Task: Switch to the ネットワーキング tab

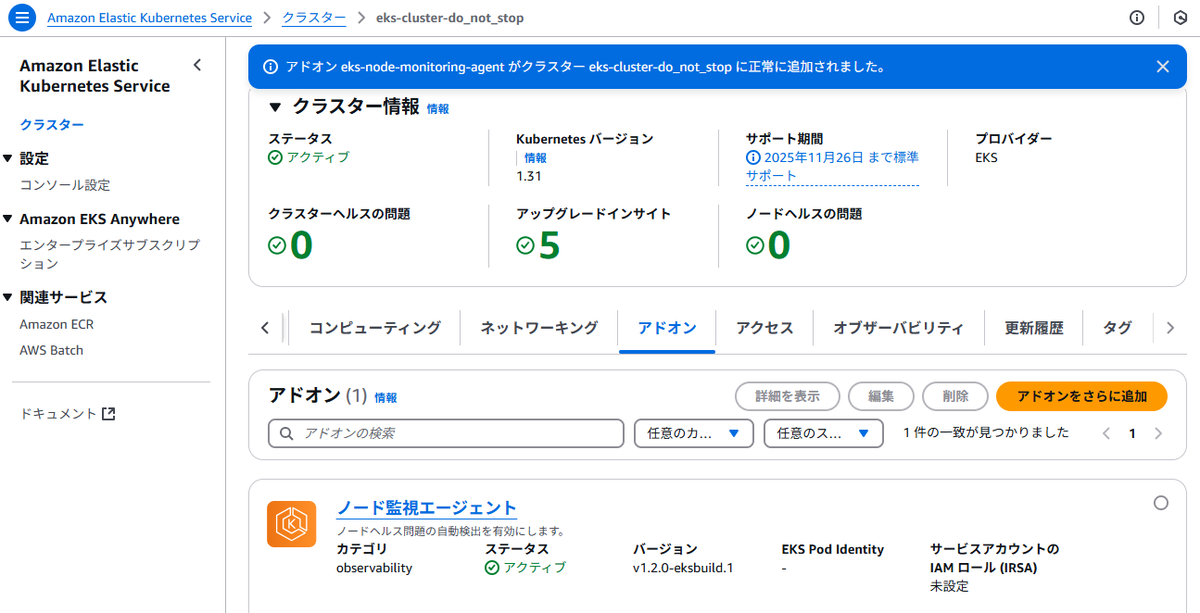Action: click(539, 328)
